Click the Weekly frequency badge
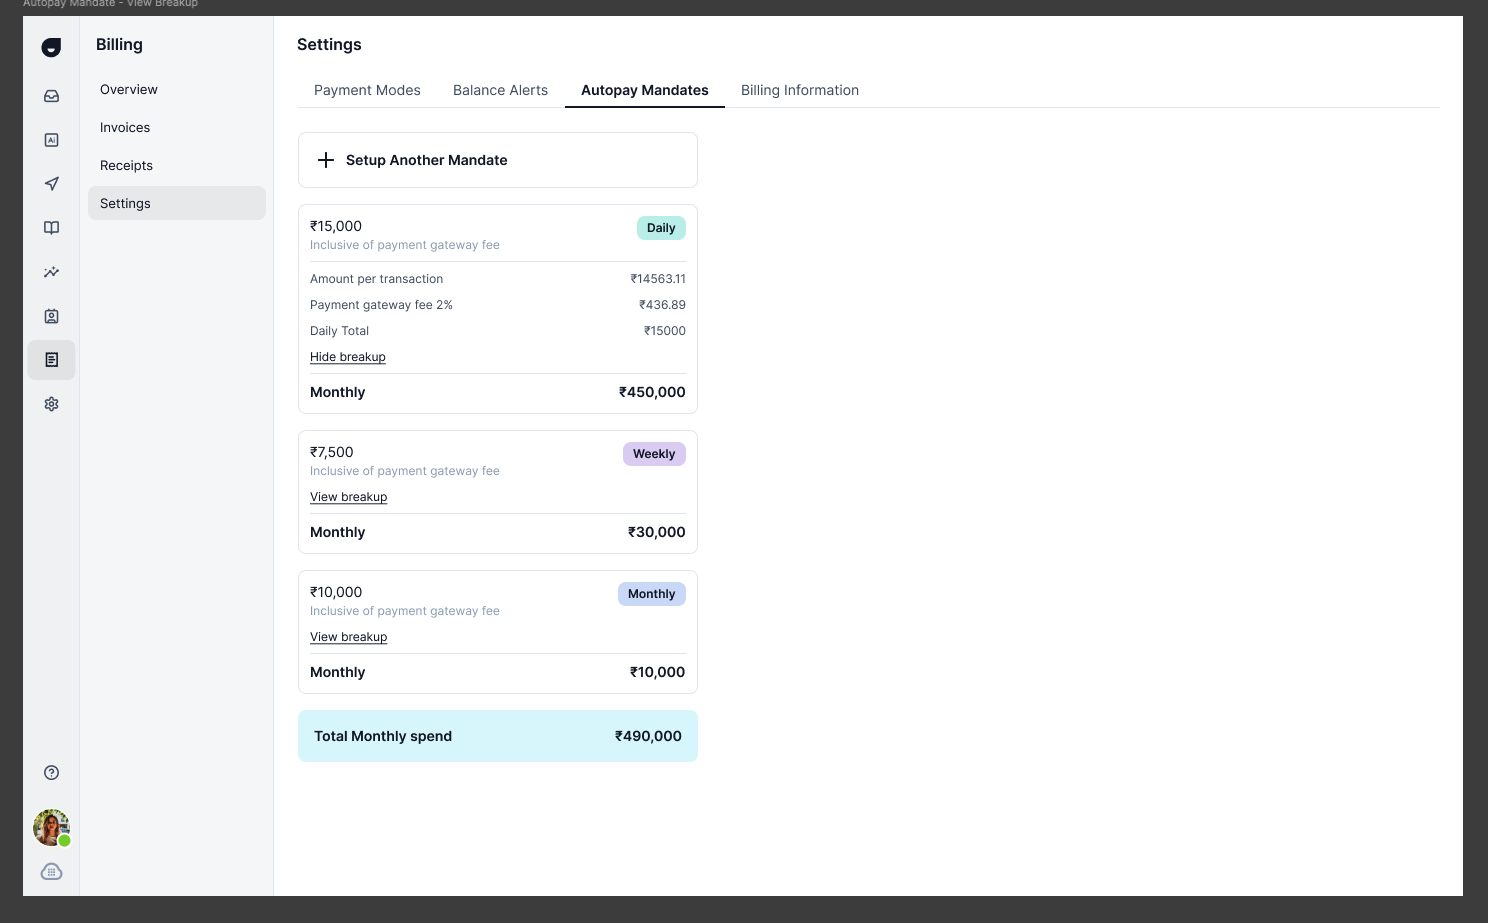 [654, 454]
